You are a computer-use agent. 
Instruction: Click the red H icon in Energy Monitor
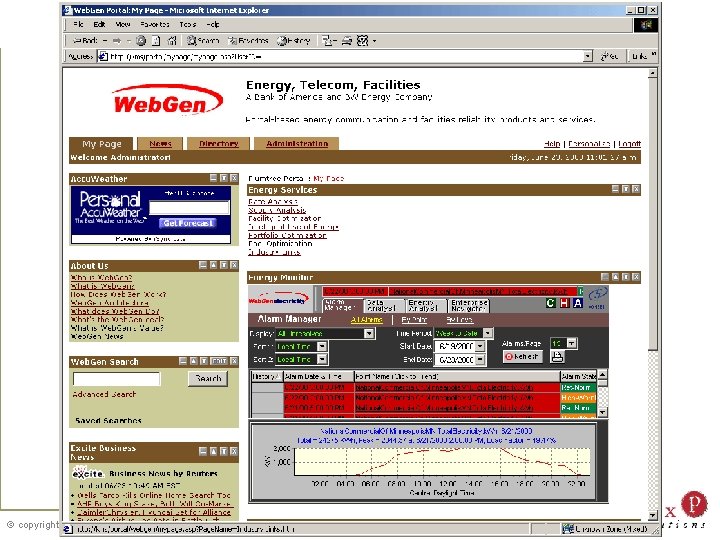tap(564, 303)
